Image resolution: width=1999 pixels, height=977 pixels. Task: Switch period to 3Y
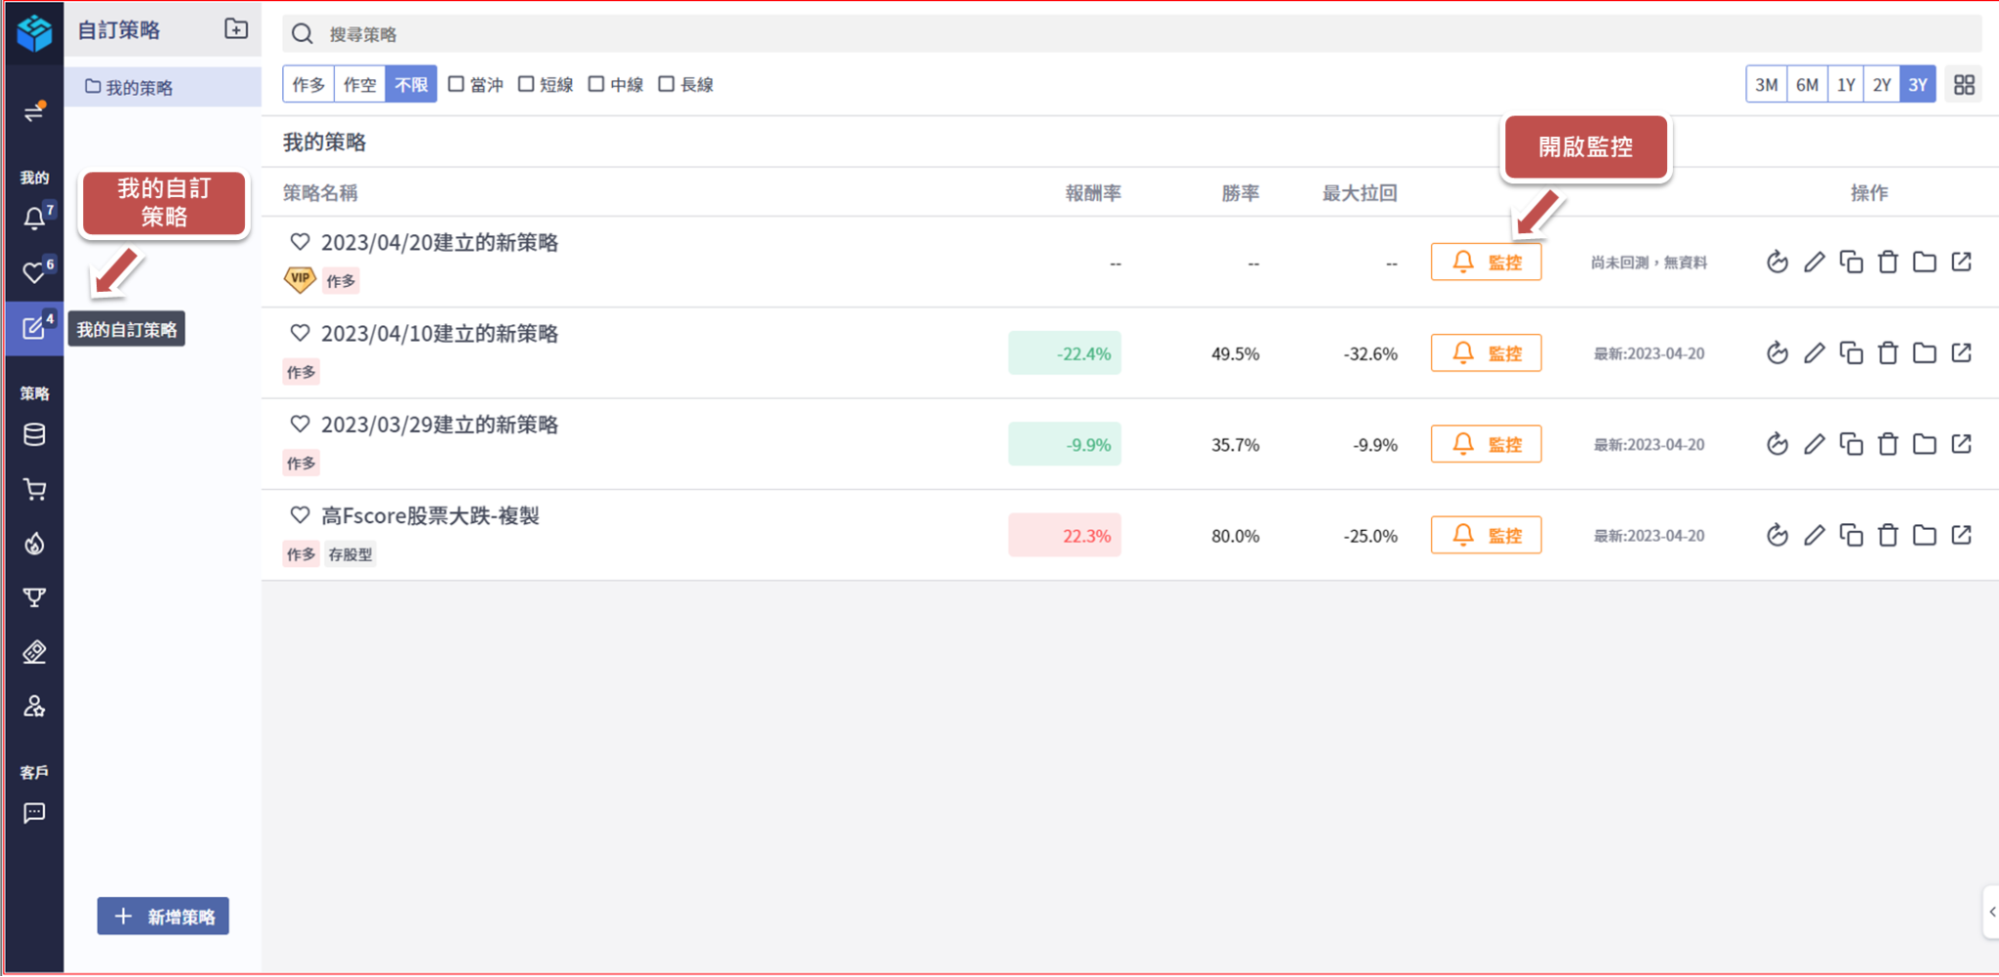point(1918,85)
